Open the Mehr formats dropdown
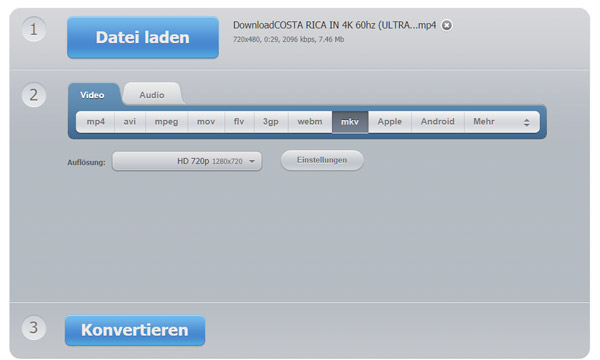600x360 pixels. tap(502, 122)
